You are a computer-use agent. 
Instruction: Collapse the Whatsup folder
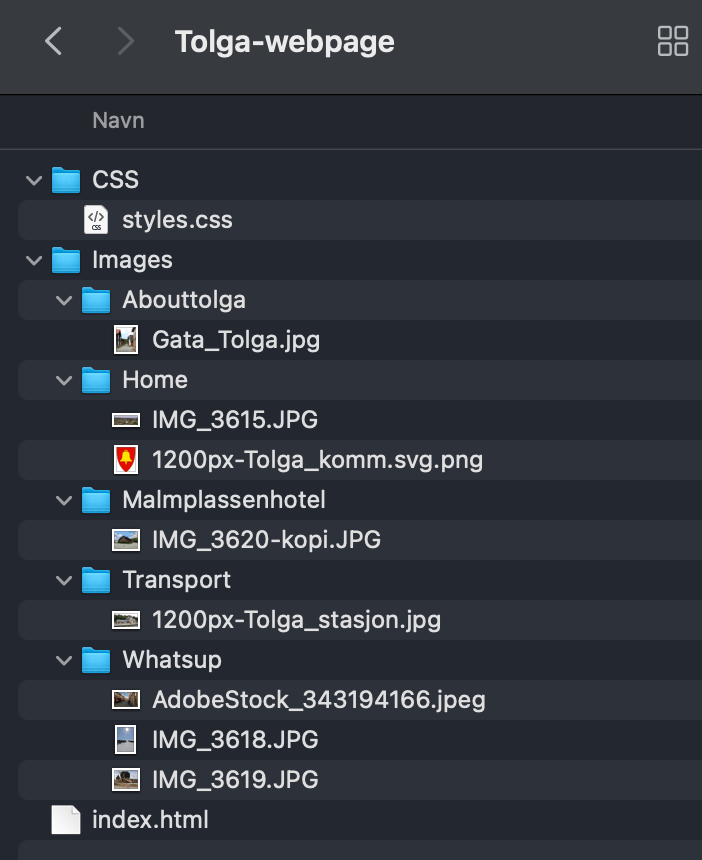tap(64, 660)
